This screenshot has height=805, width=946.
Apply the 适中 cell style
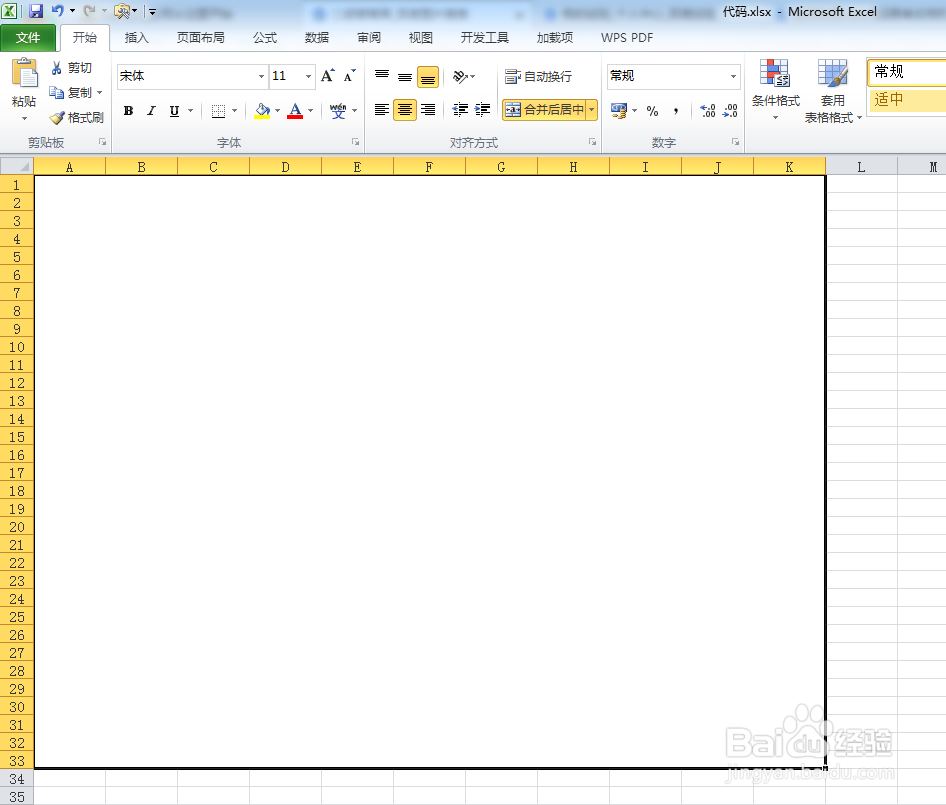click(907, 100)
